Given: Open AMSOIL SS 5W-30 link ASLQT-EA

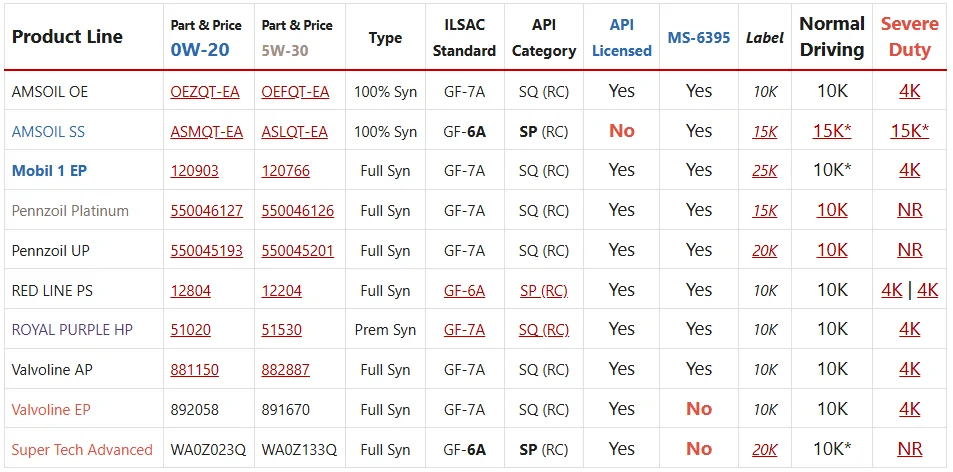Looking at the screenshot, I should 295,132.
